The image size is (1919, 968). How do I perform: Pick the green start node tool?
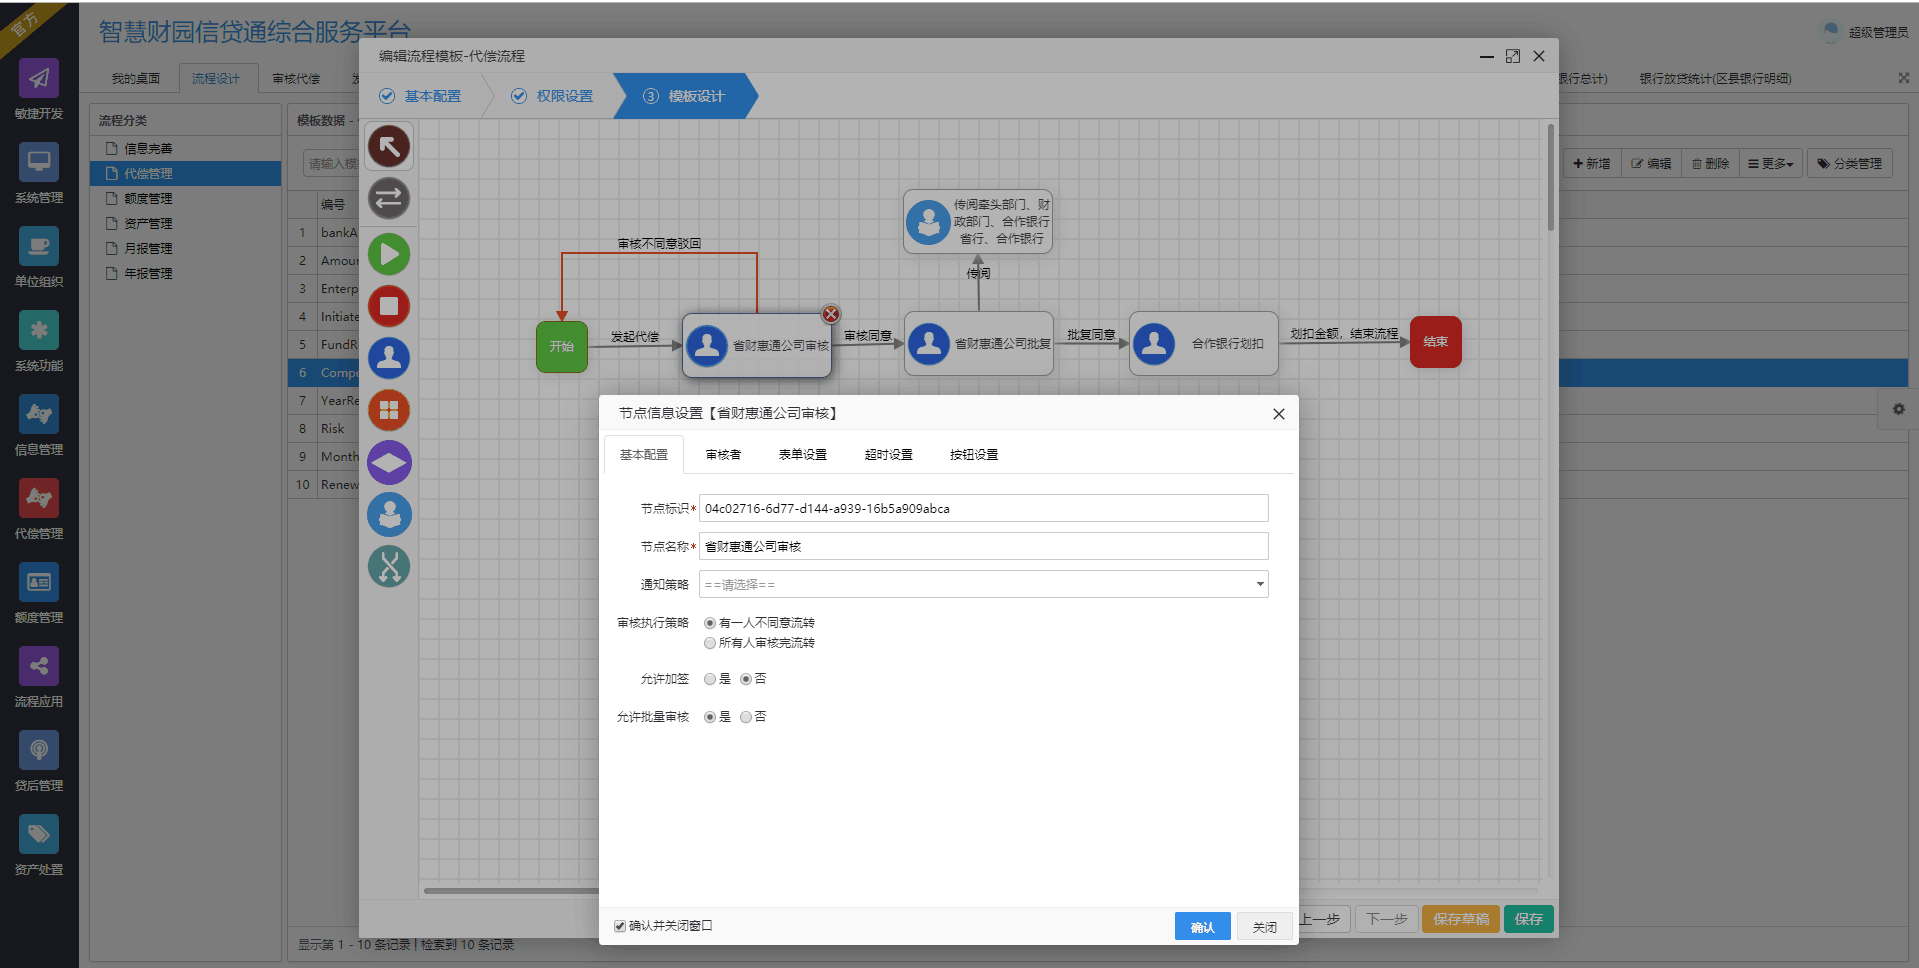click(389, 254)
